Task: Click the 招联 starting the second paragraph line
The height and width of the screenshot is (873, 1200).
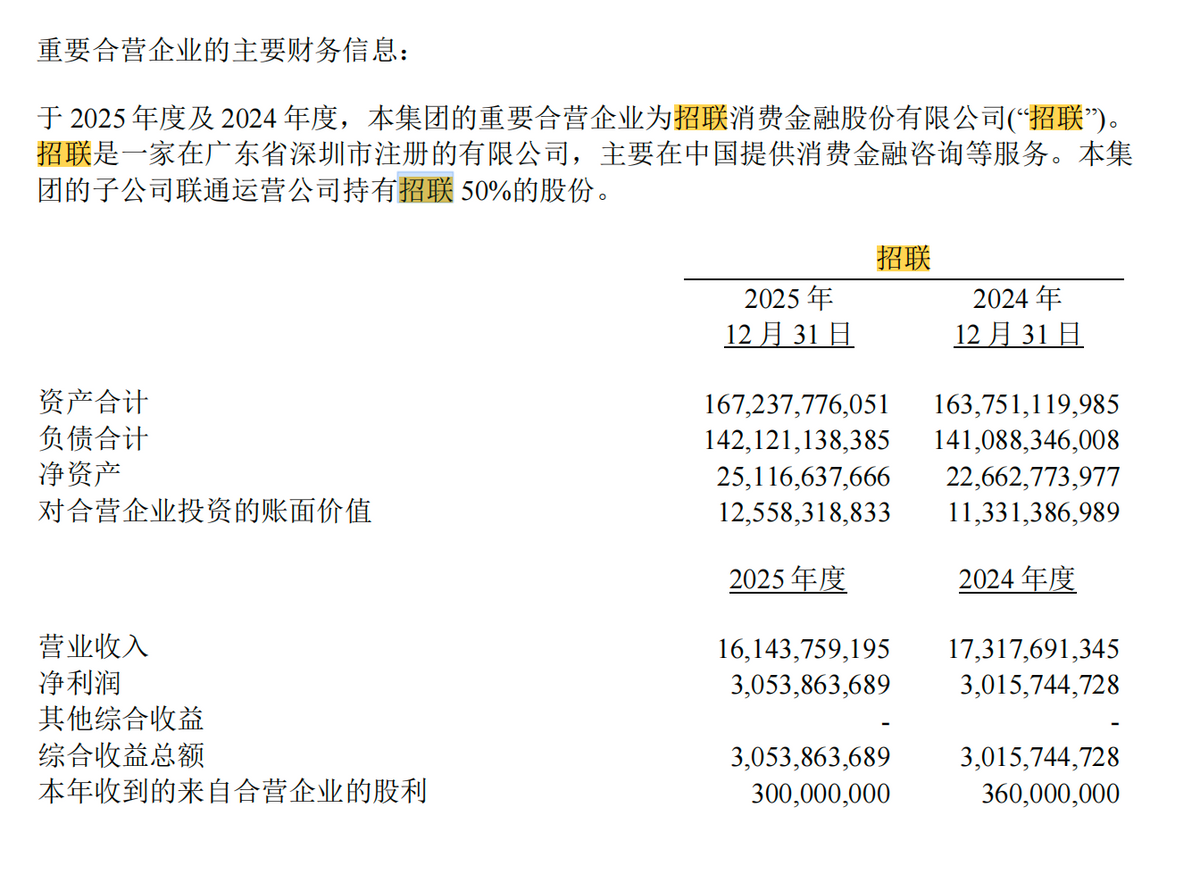Action: pyautogui.click(x=65, y=154)
